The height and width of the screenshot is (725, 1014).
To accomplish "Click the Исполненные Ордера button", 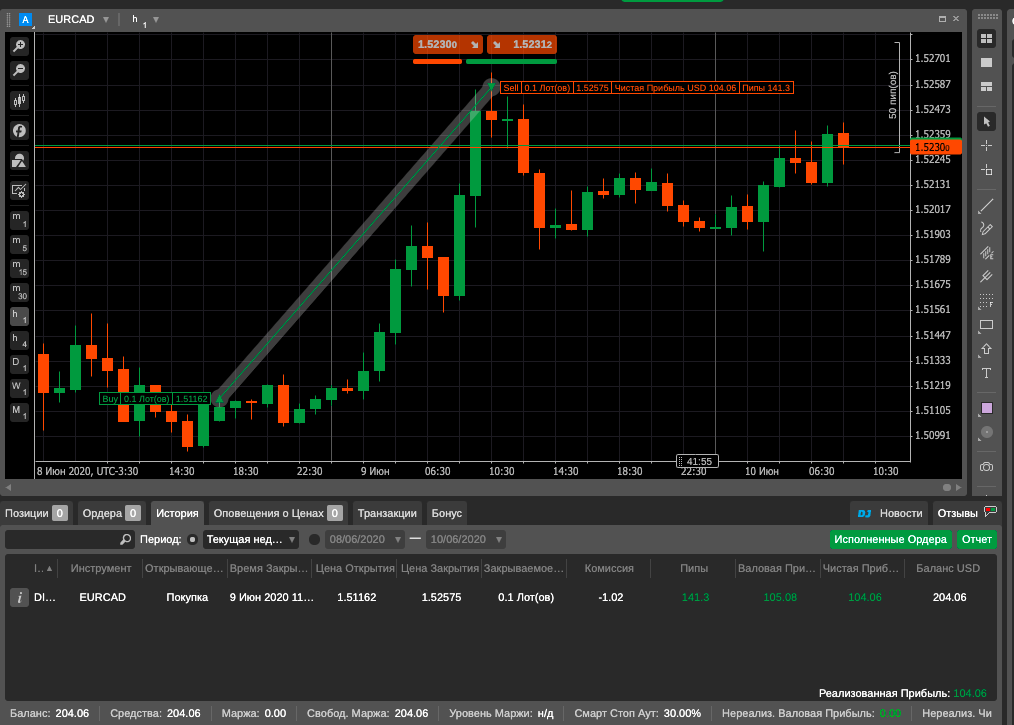I will click(890, 539).
